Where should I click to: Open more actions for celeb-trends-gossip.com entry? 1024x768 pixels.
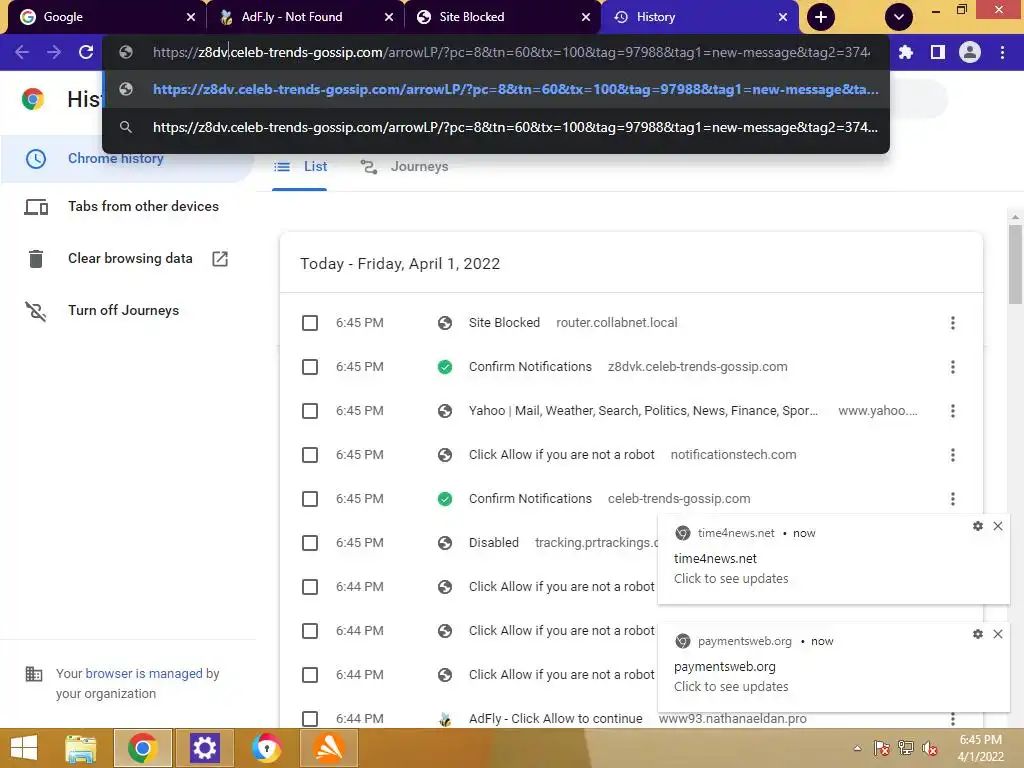[x=953, y=499]
